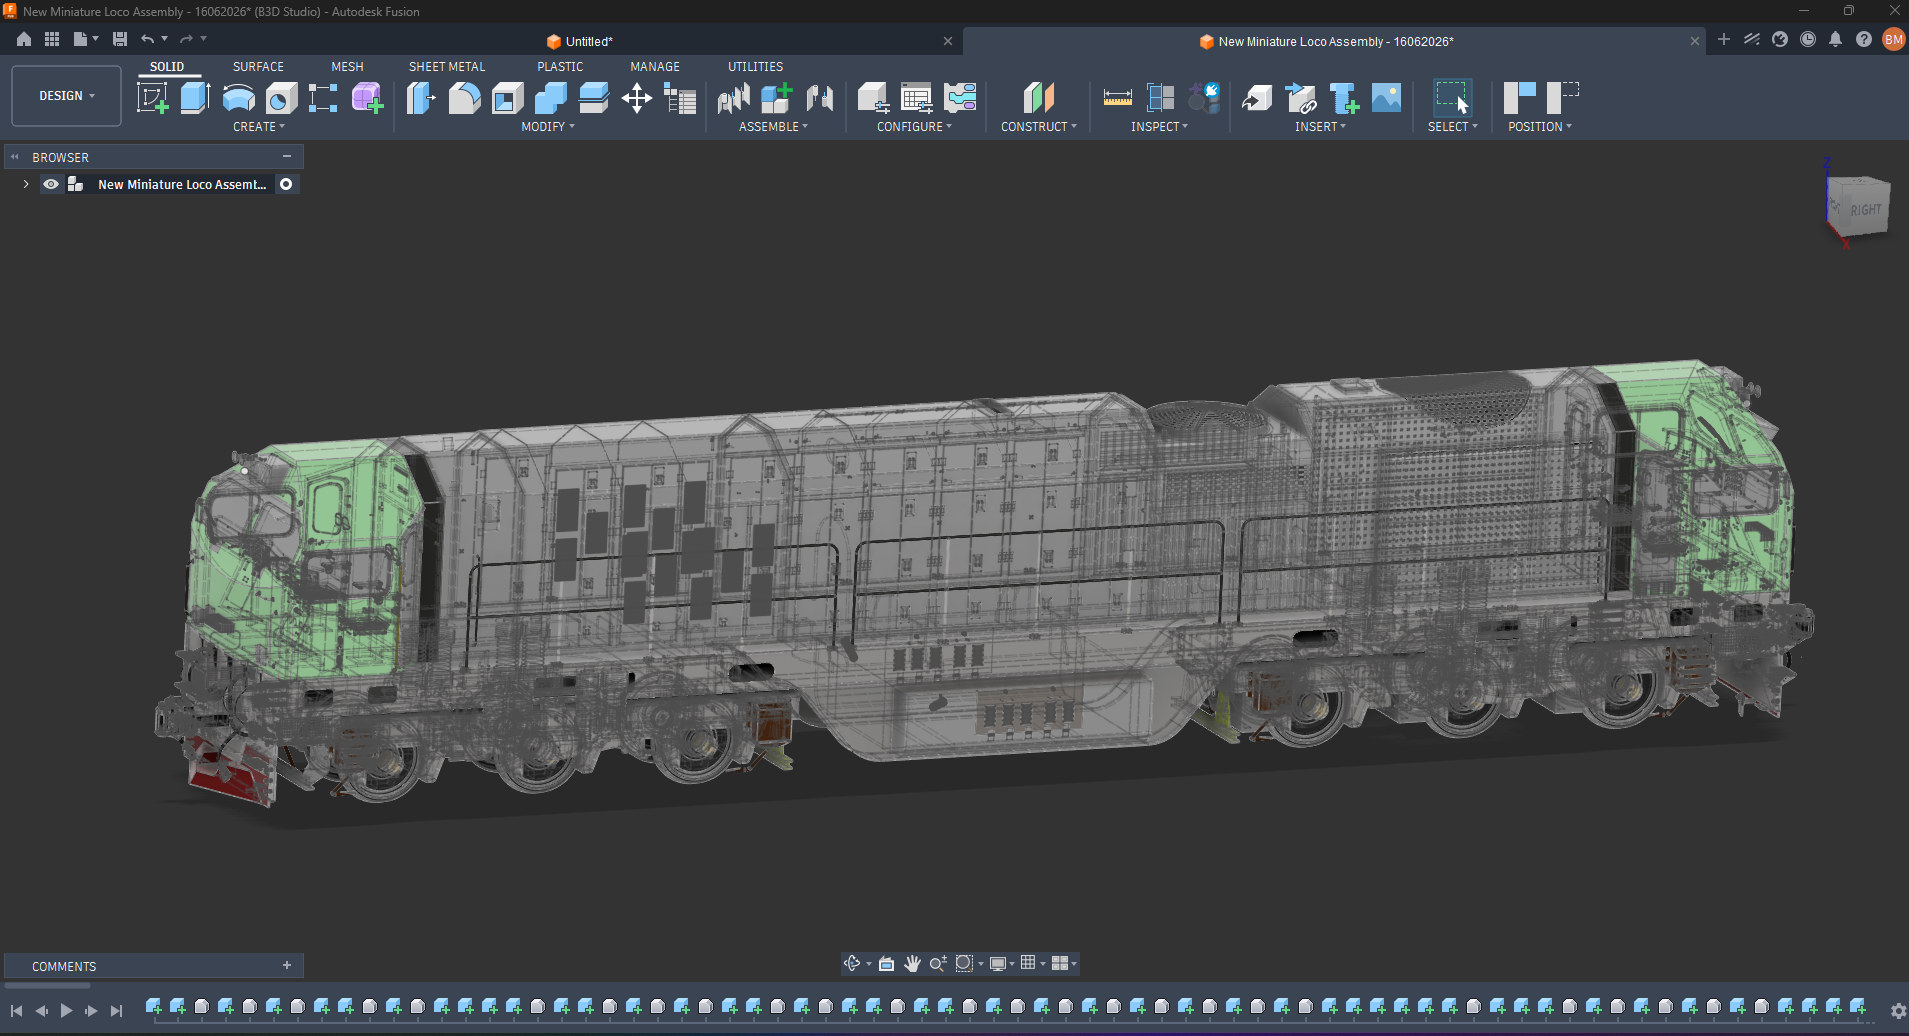Collapse the BROWSER panel with minus
This screenshot has width=1909, height=1036.
point(287,157)
